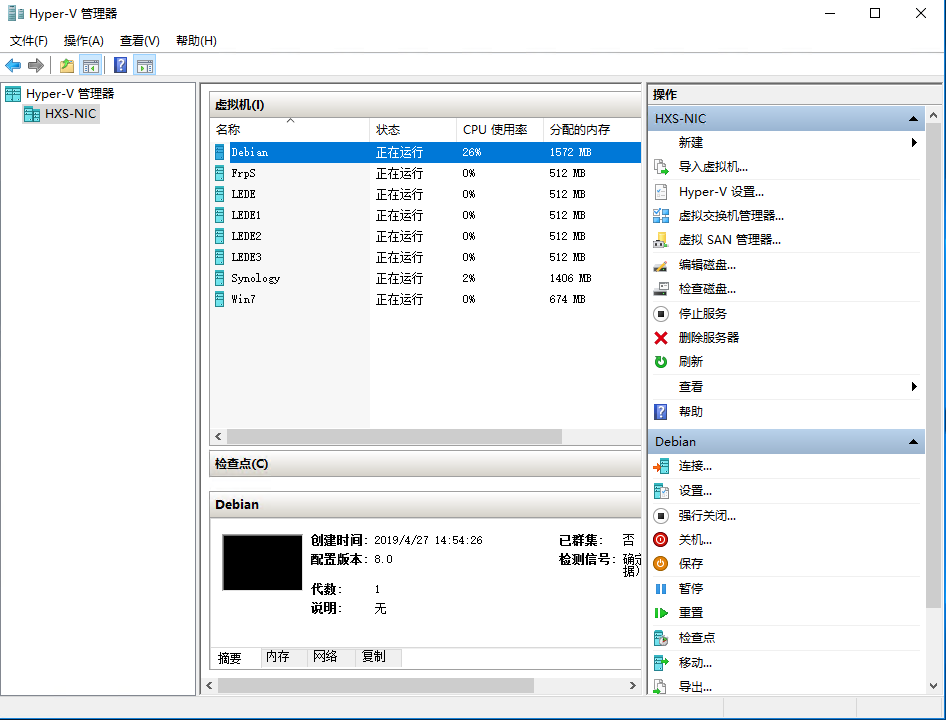Click the Back arrow toolbar icon

point(13,65)
